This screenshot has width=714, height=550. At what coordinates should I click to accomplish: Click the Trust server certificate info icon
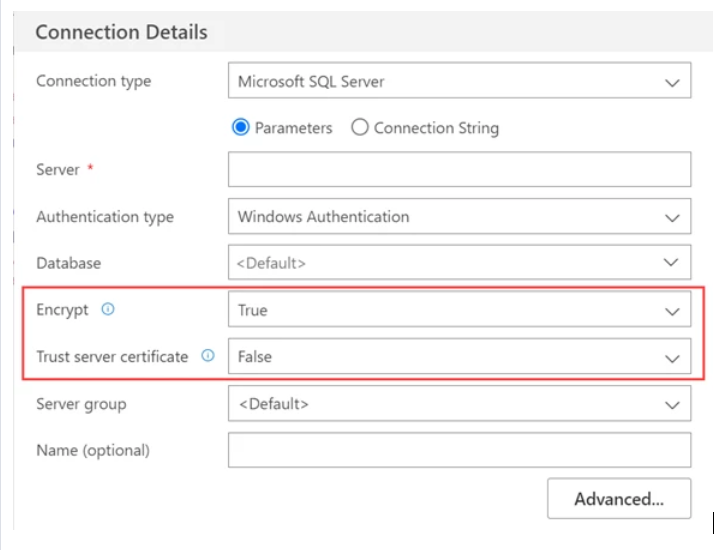click(x=208, y=355)
